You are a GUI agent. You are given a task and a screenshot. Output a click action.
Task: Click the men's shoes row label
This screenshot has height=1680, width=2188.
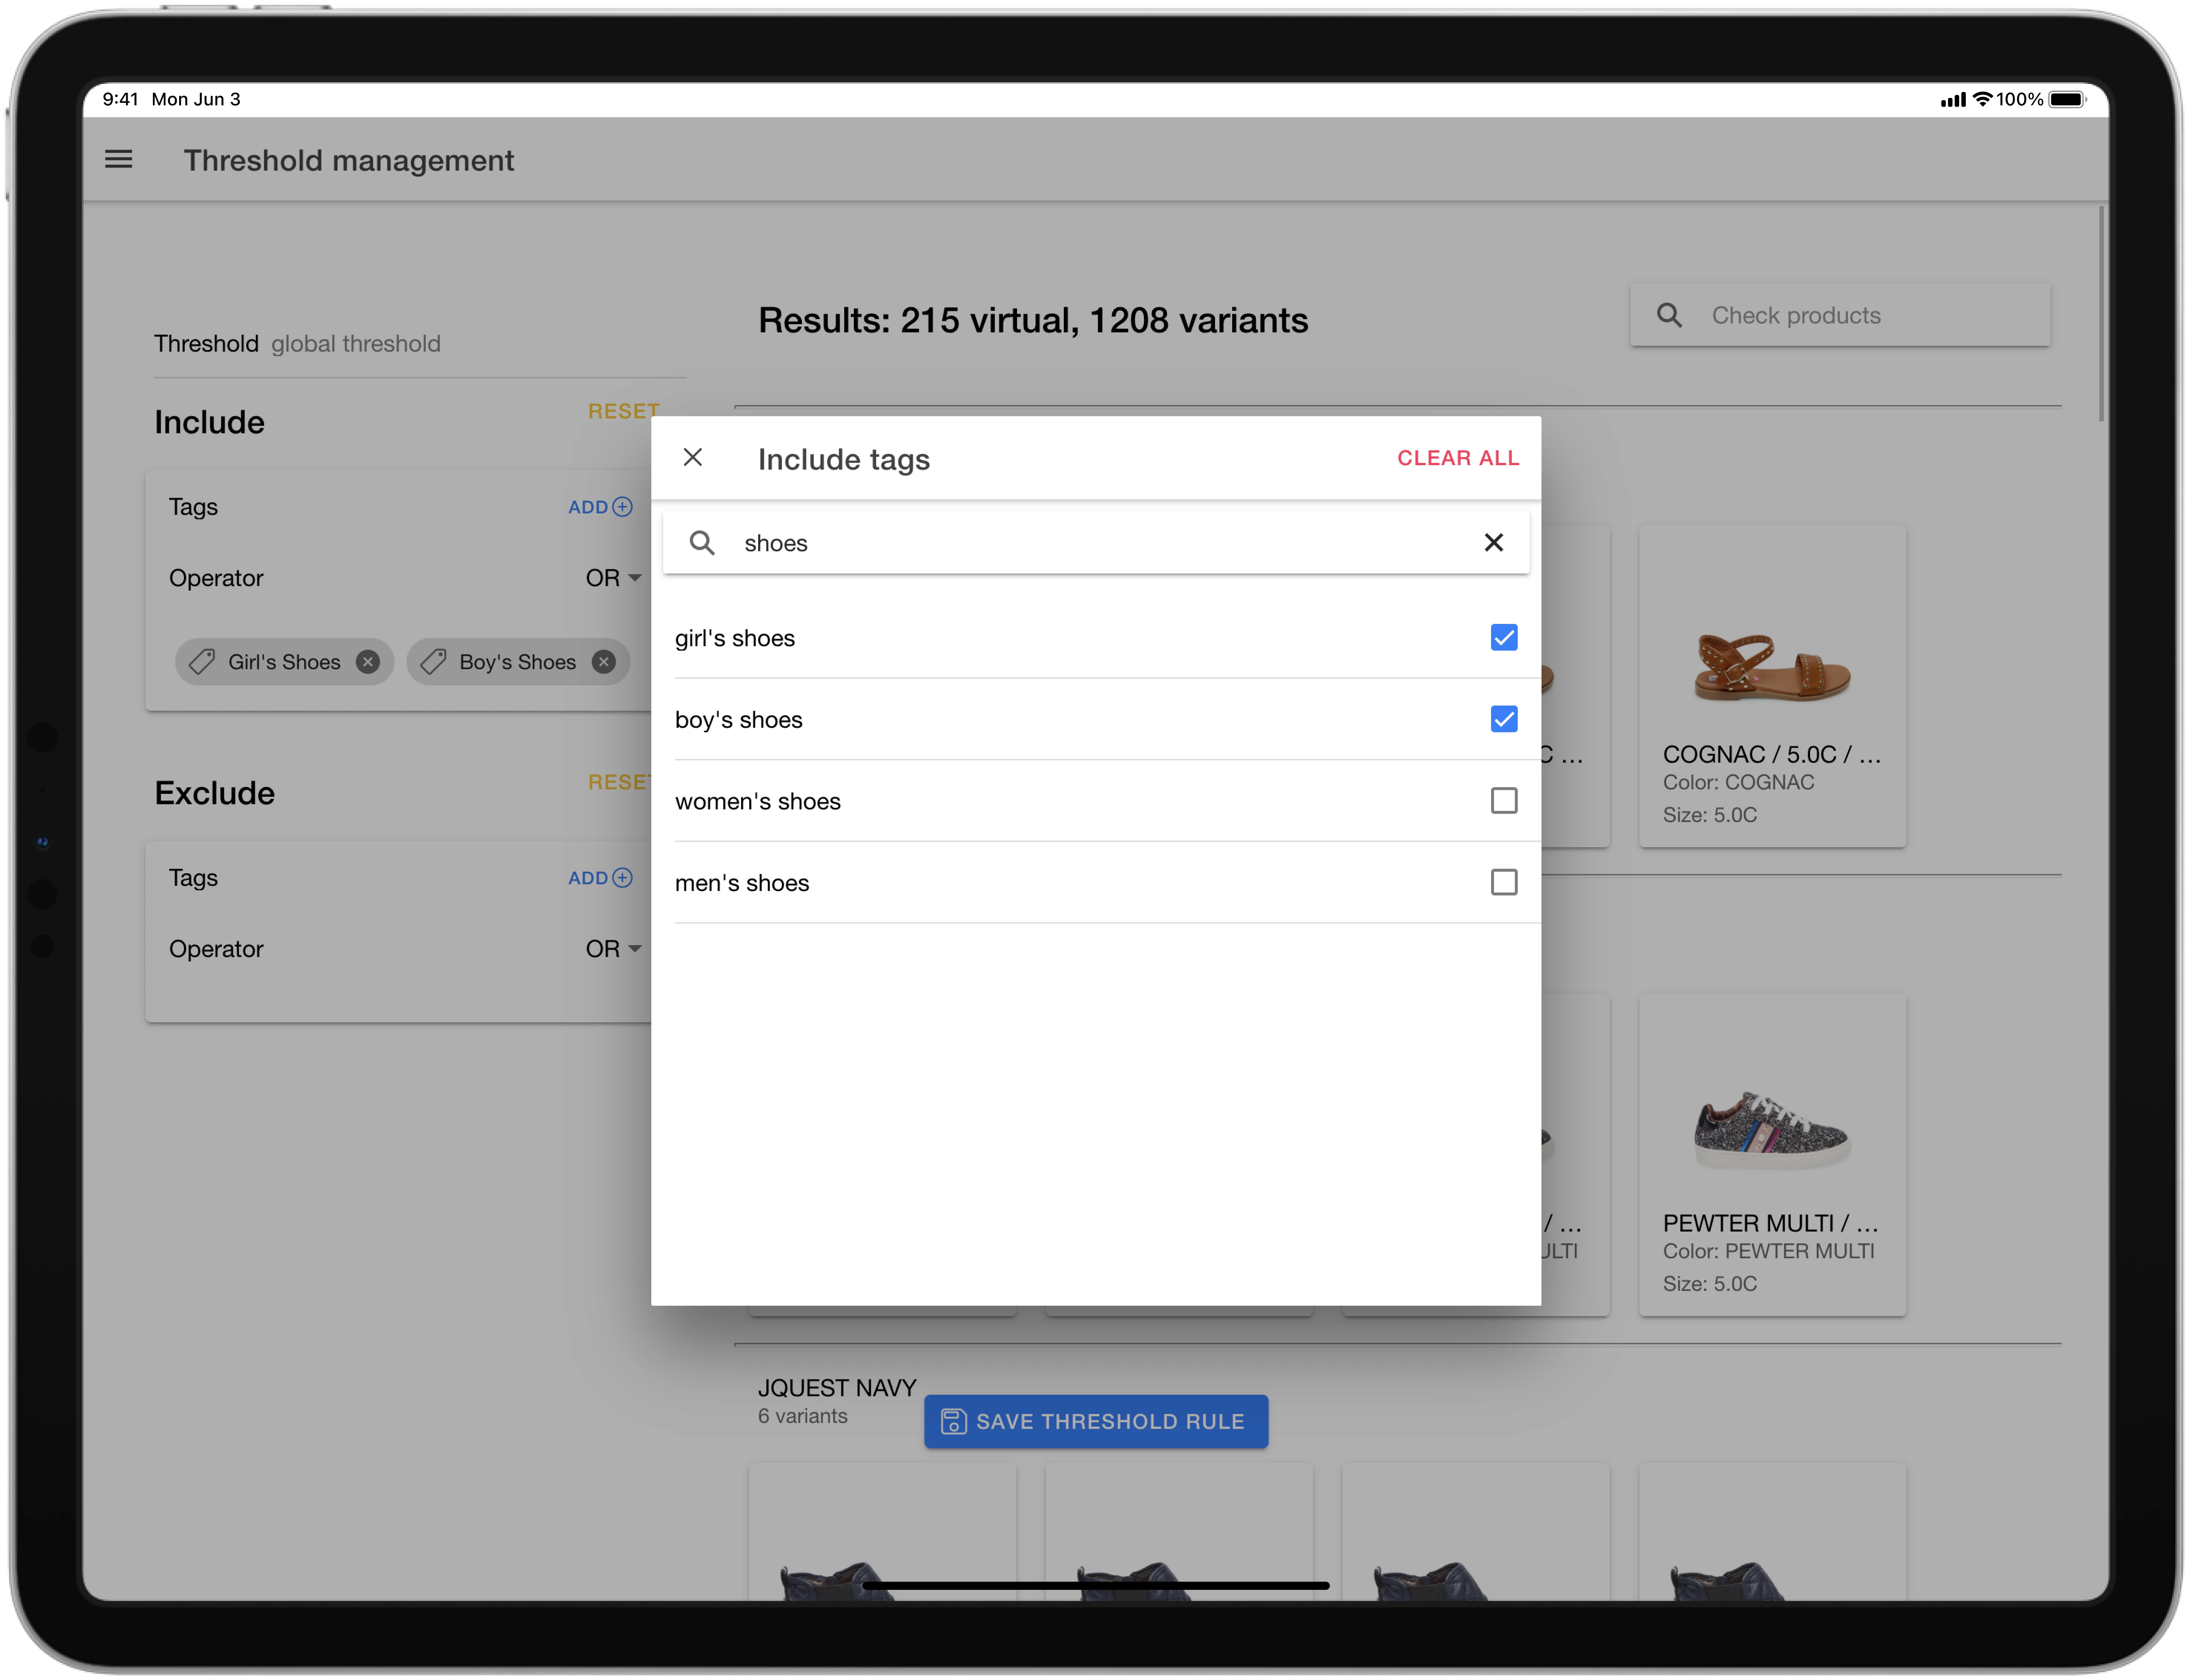click(742, 883)
